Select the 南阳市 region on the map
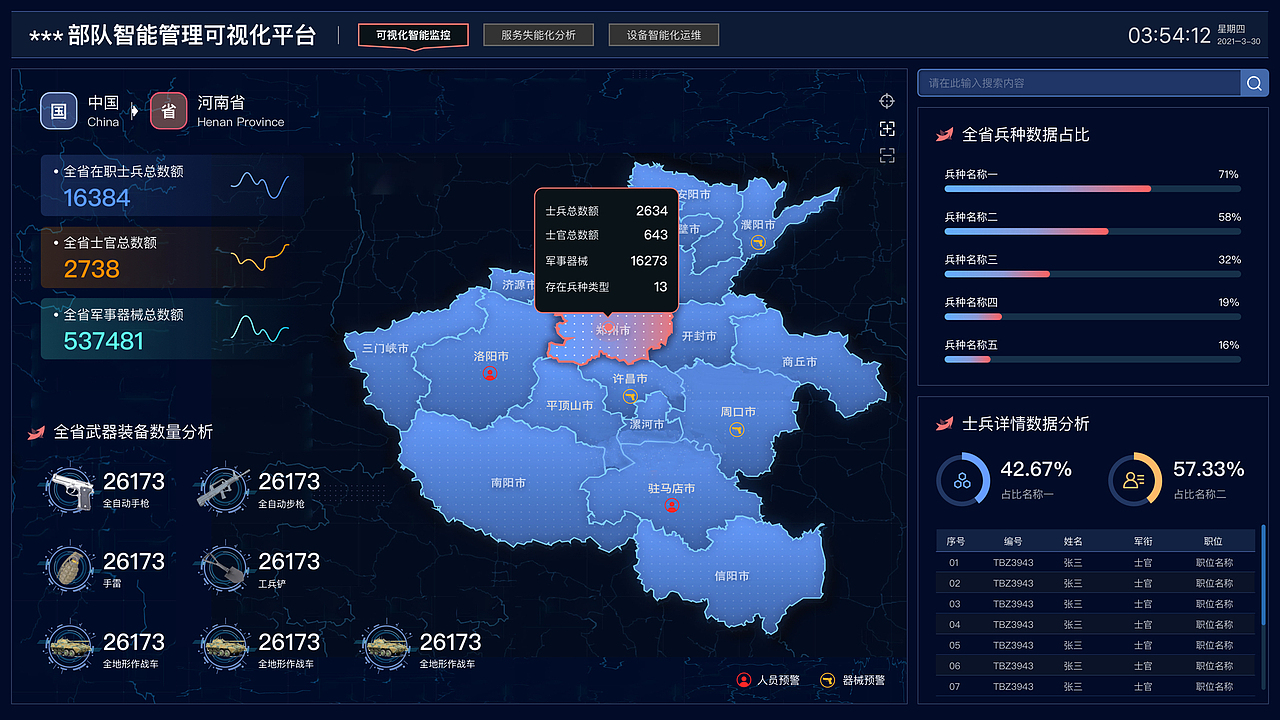The width and height of the screenshot is (1280, 720). click(508, 482)
